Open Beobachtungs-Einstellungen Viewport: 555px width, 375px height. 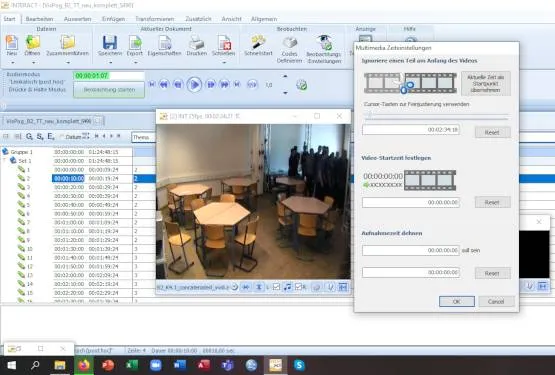tap(325, 42)
